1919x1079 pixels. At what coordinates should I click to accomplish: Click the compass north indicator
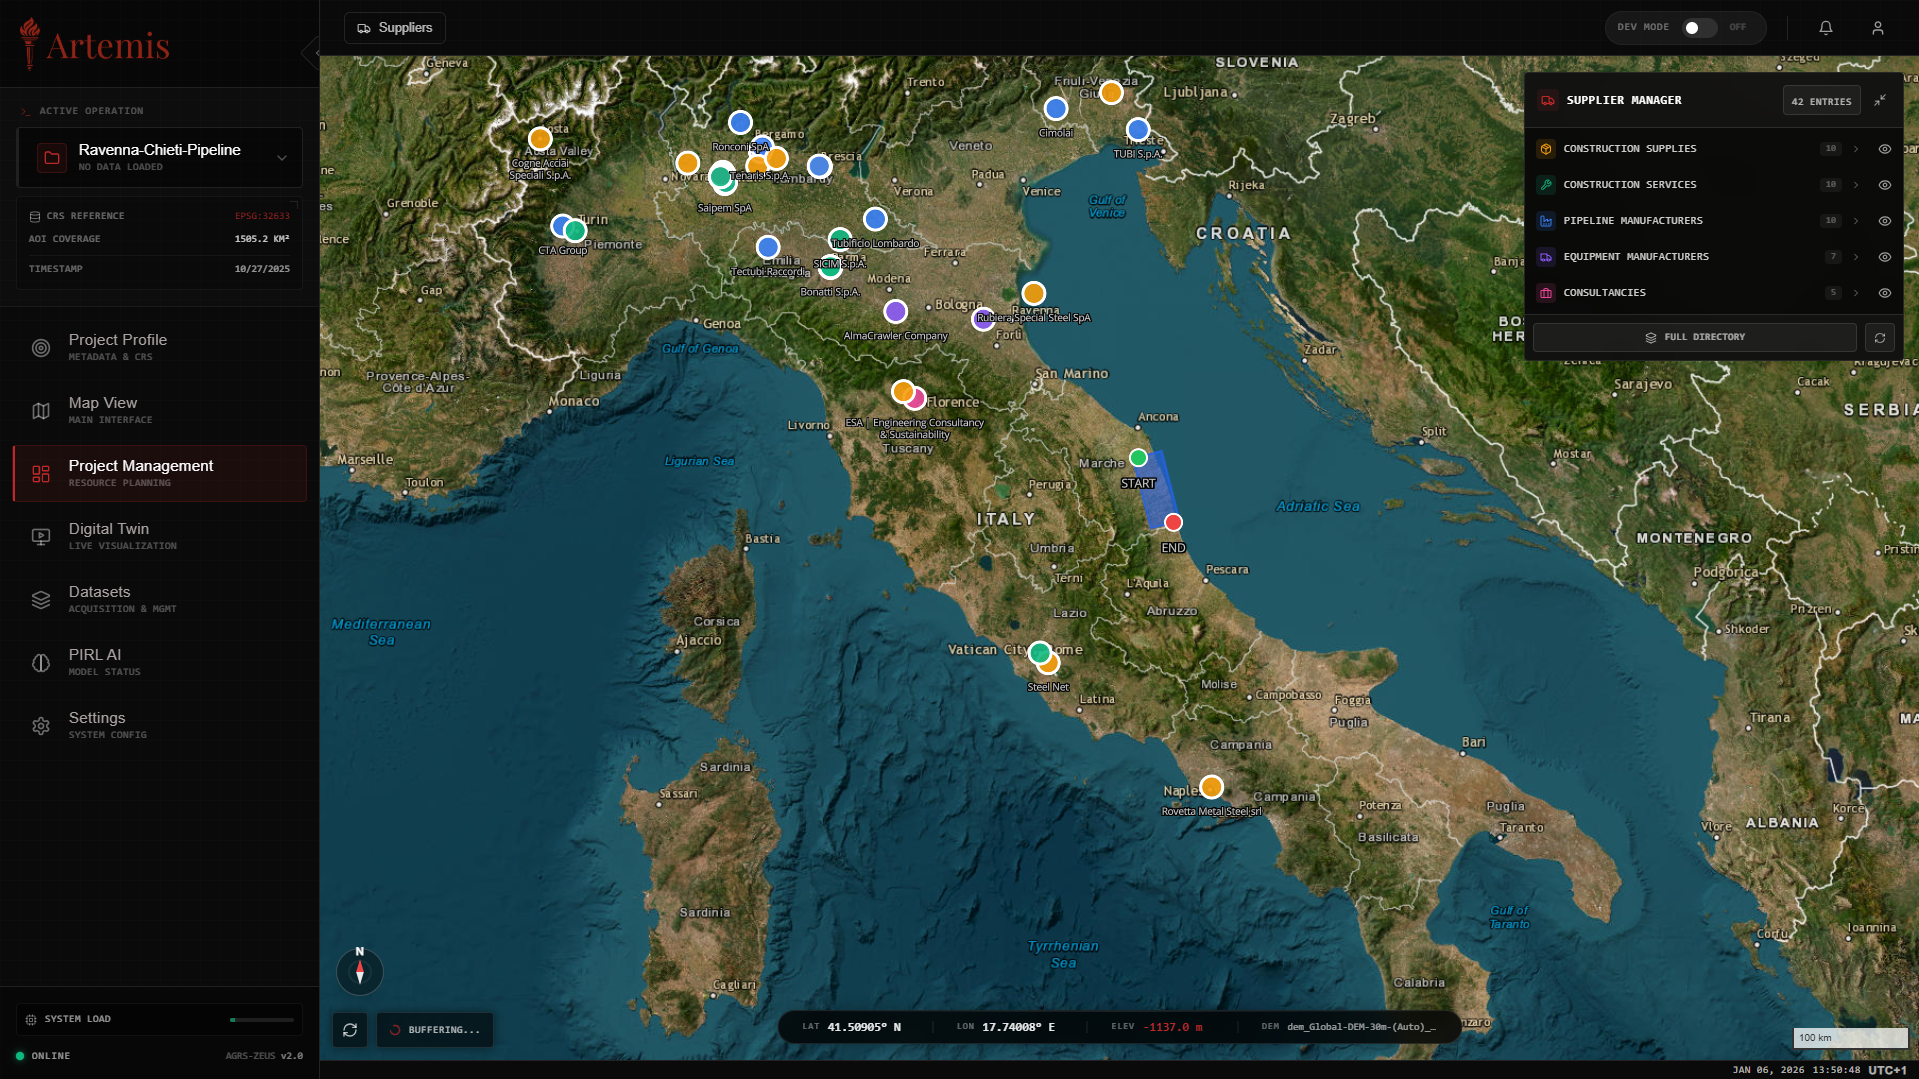(x=360, y=970)
